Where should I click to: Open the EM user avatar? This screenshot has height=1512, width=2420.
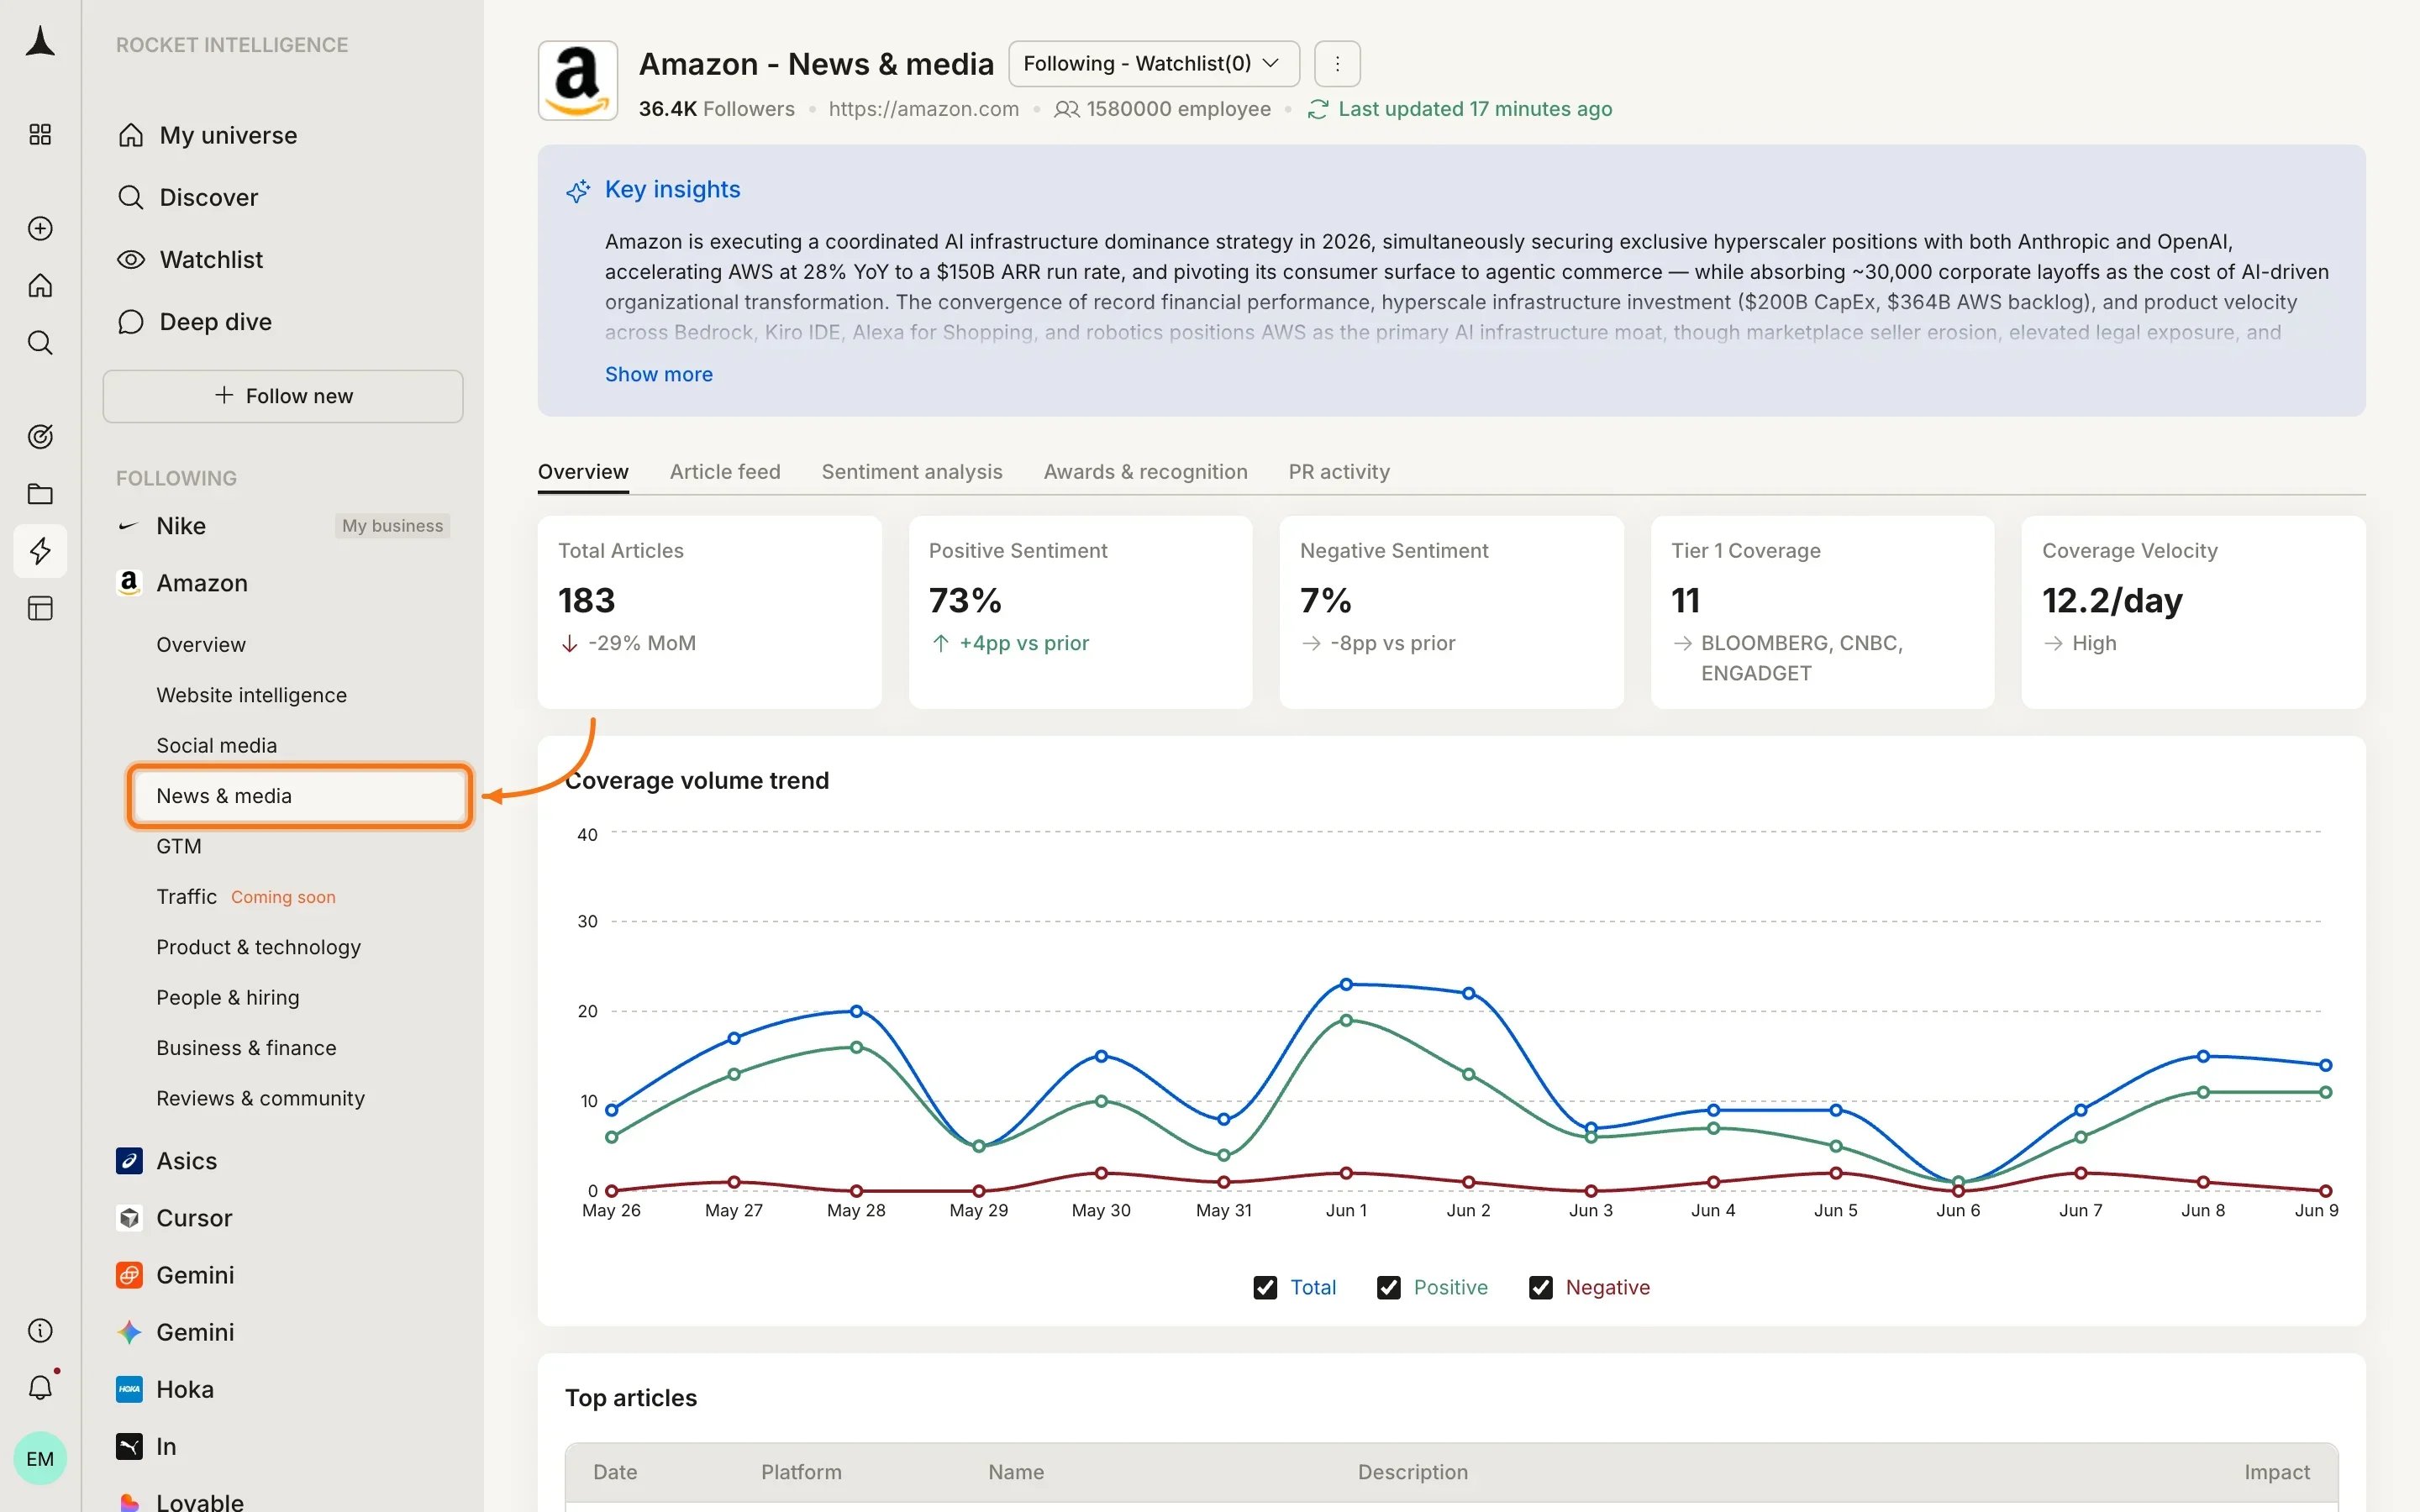(x=40, y=1458)
